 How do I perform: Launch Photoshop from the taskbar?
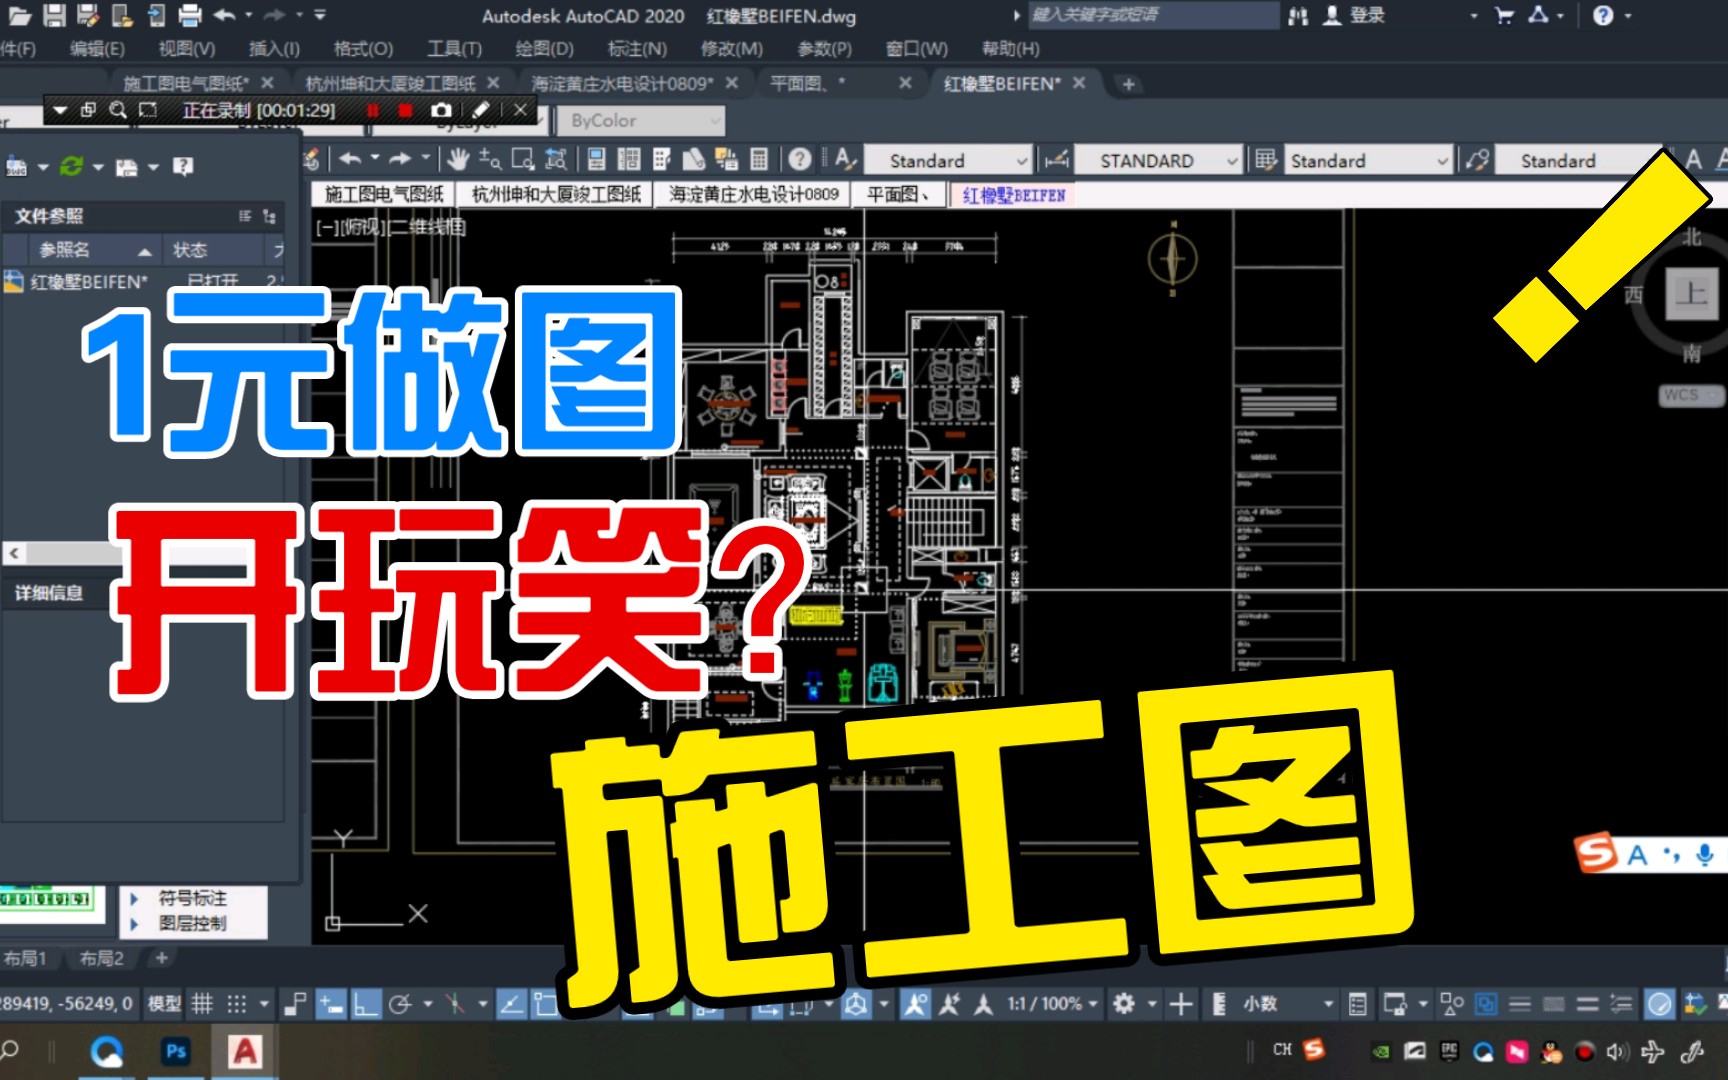(174, 1051)
